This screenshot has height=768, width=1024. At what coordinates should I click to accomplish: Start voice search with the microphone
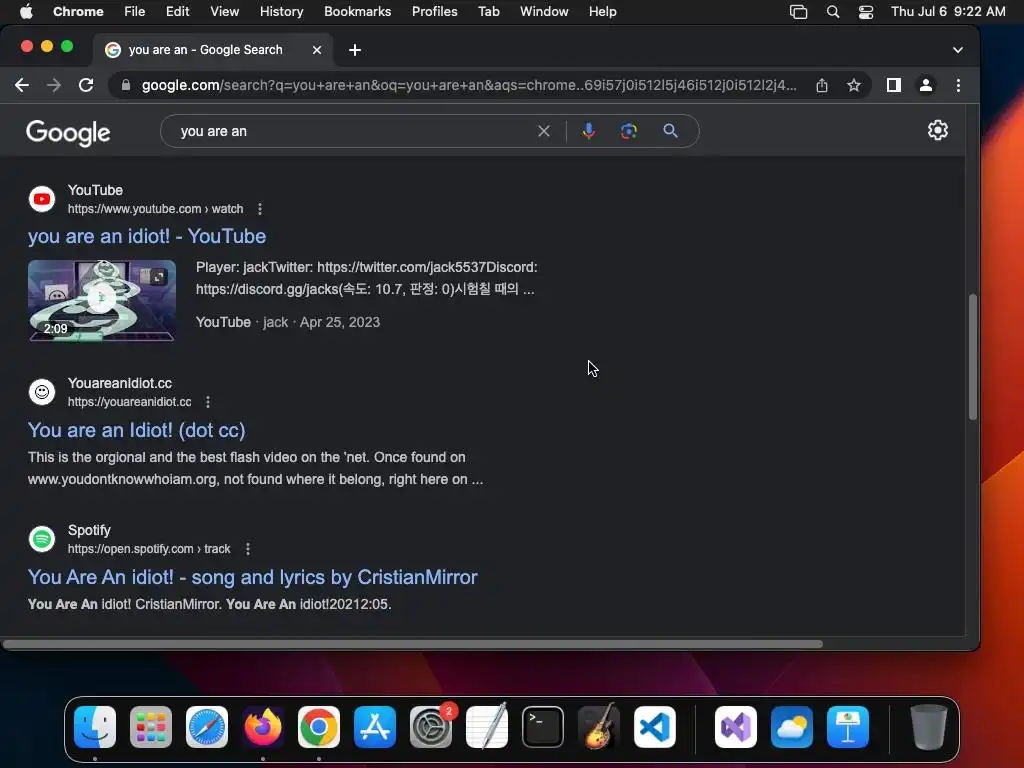coord(588,131)
